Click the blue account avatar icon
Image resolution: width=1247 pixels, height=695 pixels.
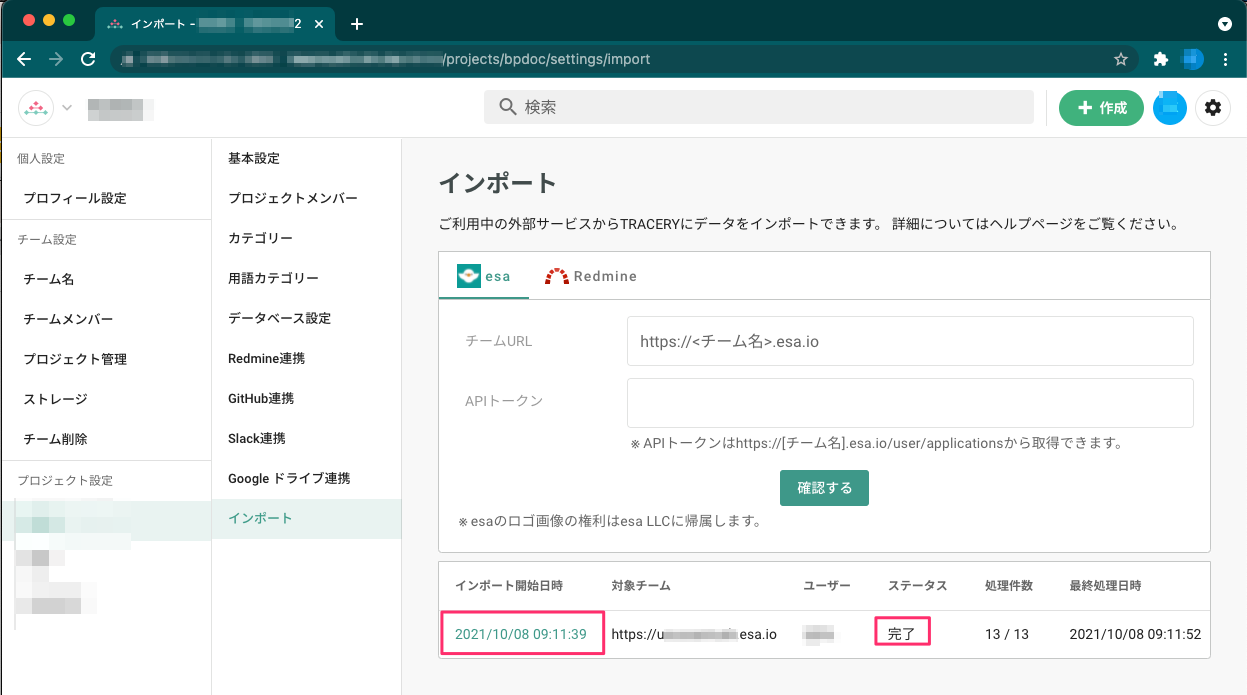(1169, 107)
